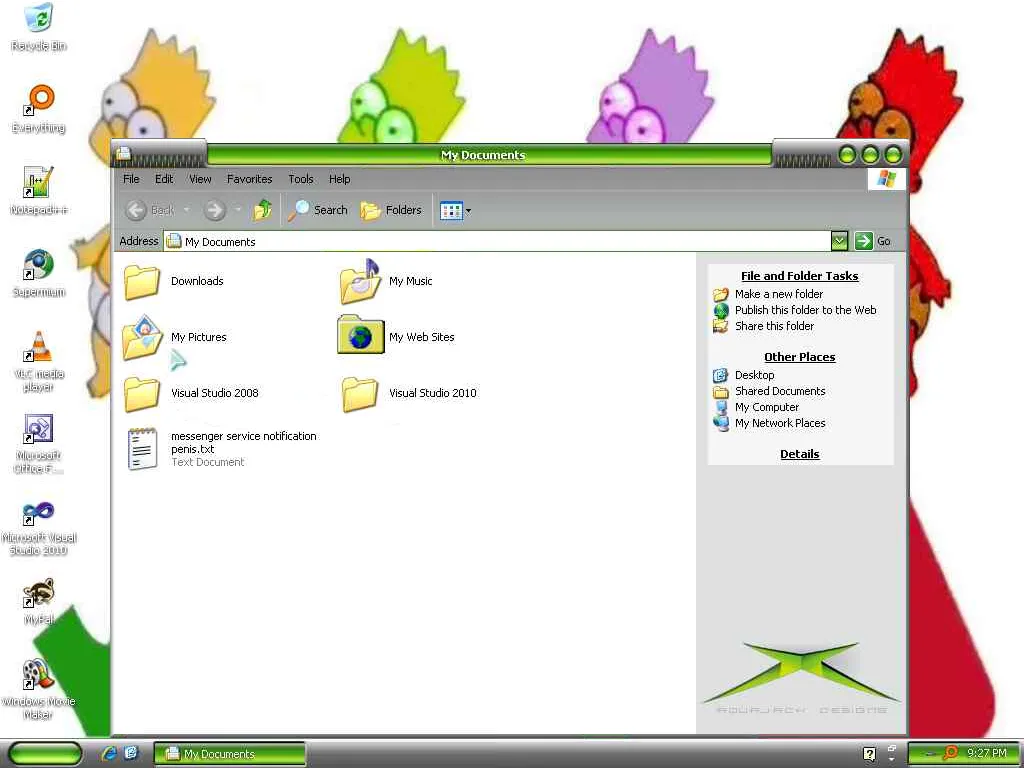Click inside the Address field
The height and width of the screenshot is (768, 1024).
(498, 242)
